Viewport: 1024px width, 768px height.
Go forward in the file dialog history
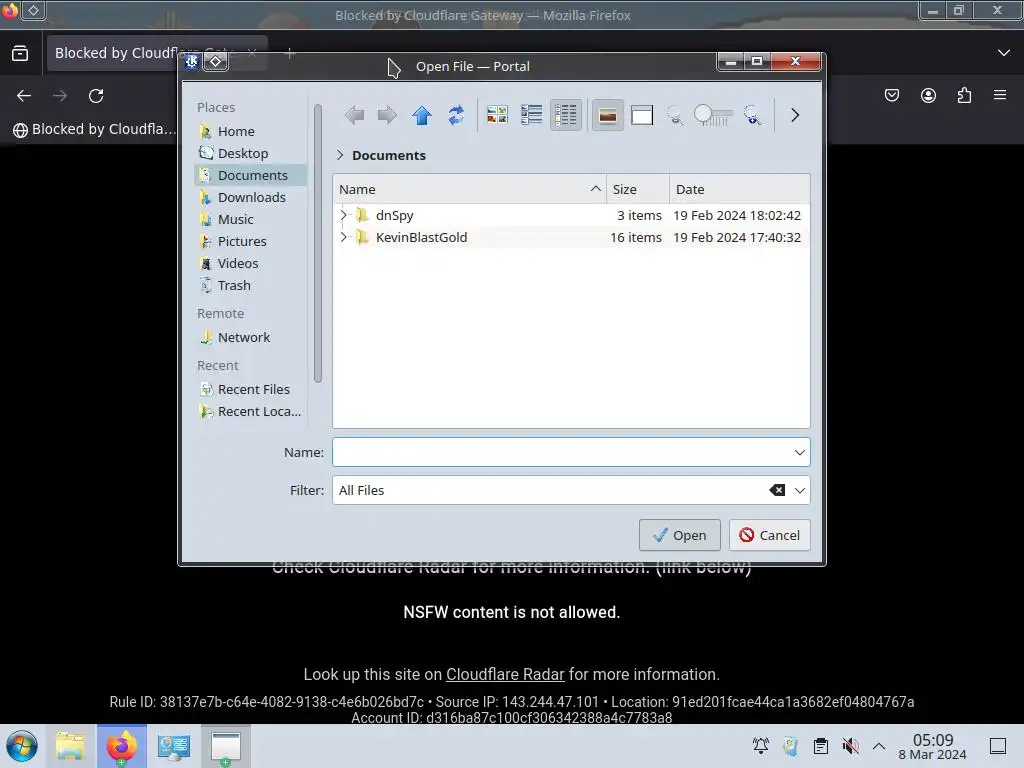click(387, 116)
